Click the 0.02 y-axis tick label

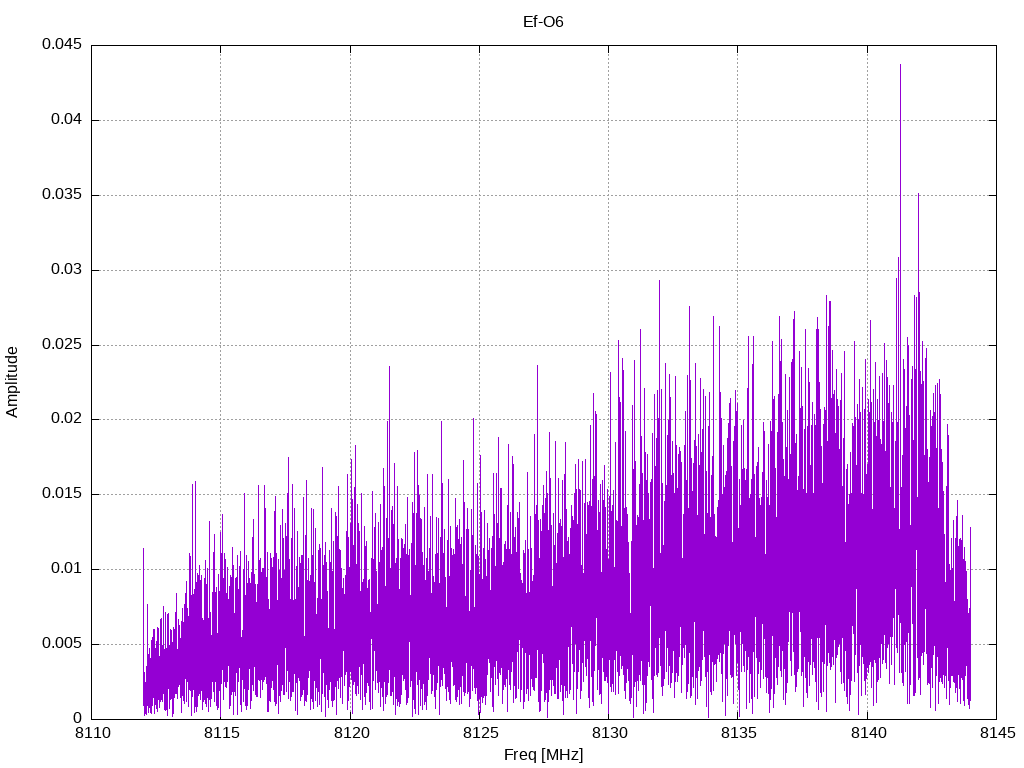point(67,418)
